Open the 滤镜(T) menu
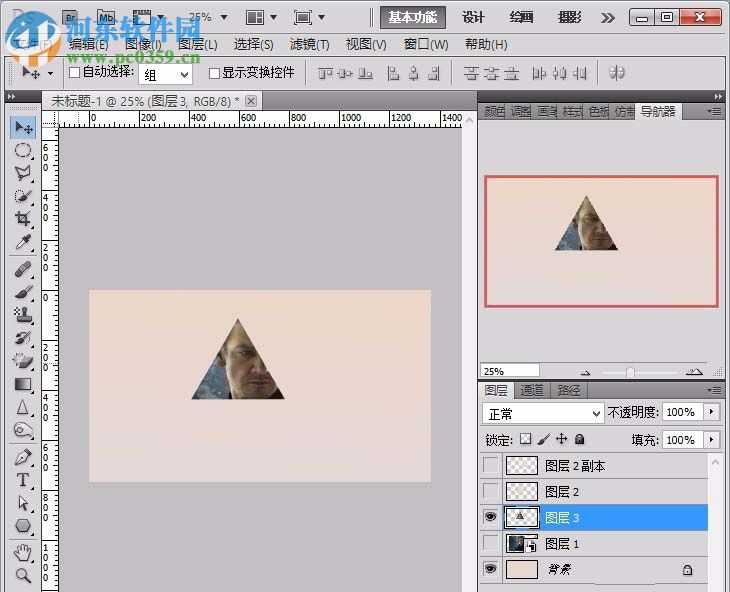 click(309, 45)
